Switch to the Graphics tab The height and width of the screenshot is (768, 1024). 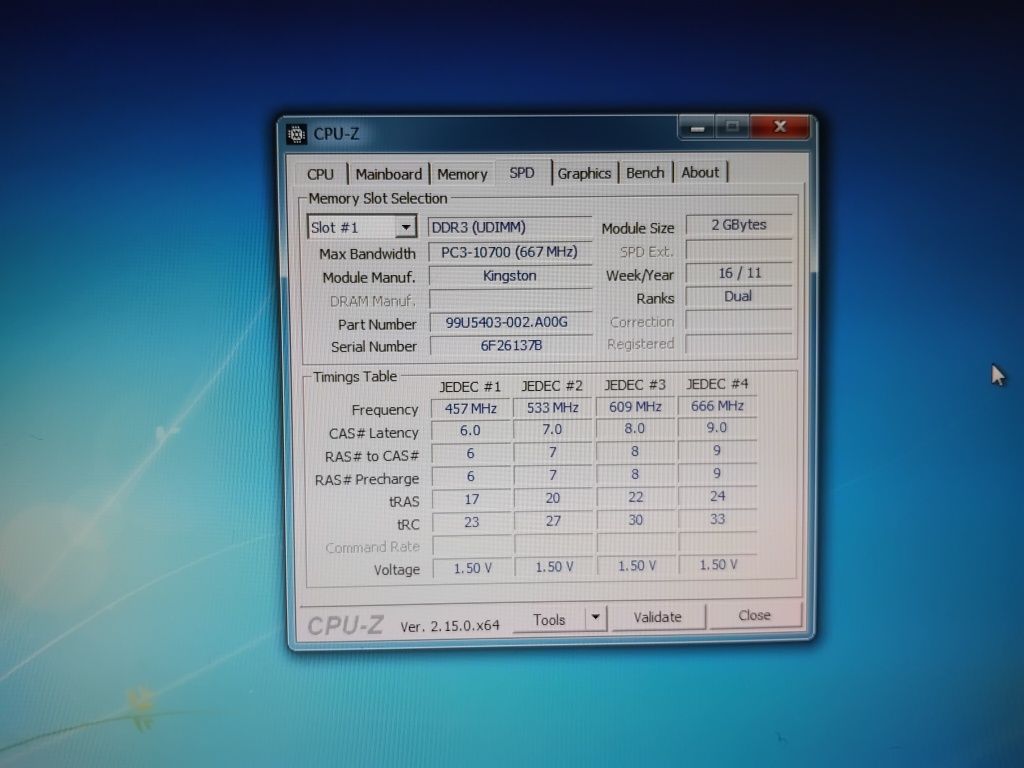click(584, 173)
